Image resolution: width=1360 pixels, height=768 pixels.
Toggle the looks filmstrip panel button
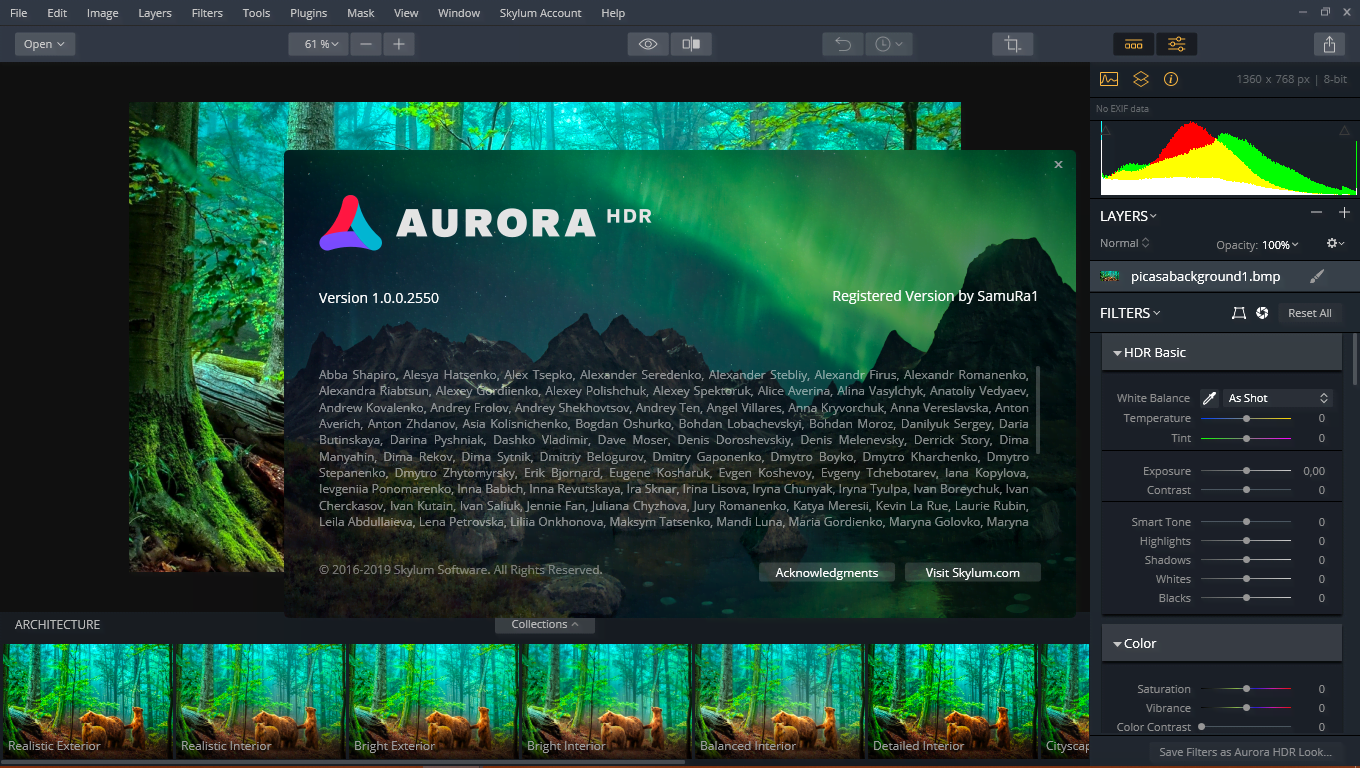pos(1133,44)
